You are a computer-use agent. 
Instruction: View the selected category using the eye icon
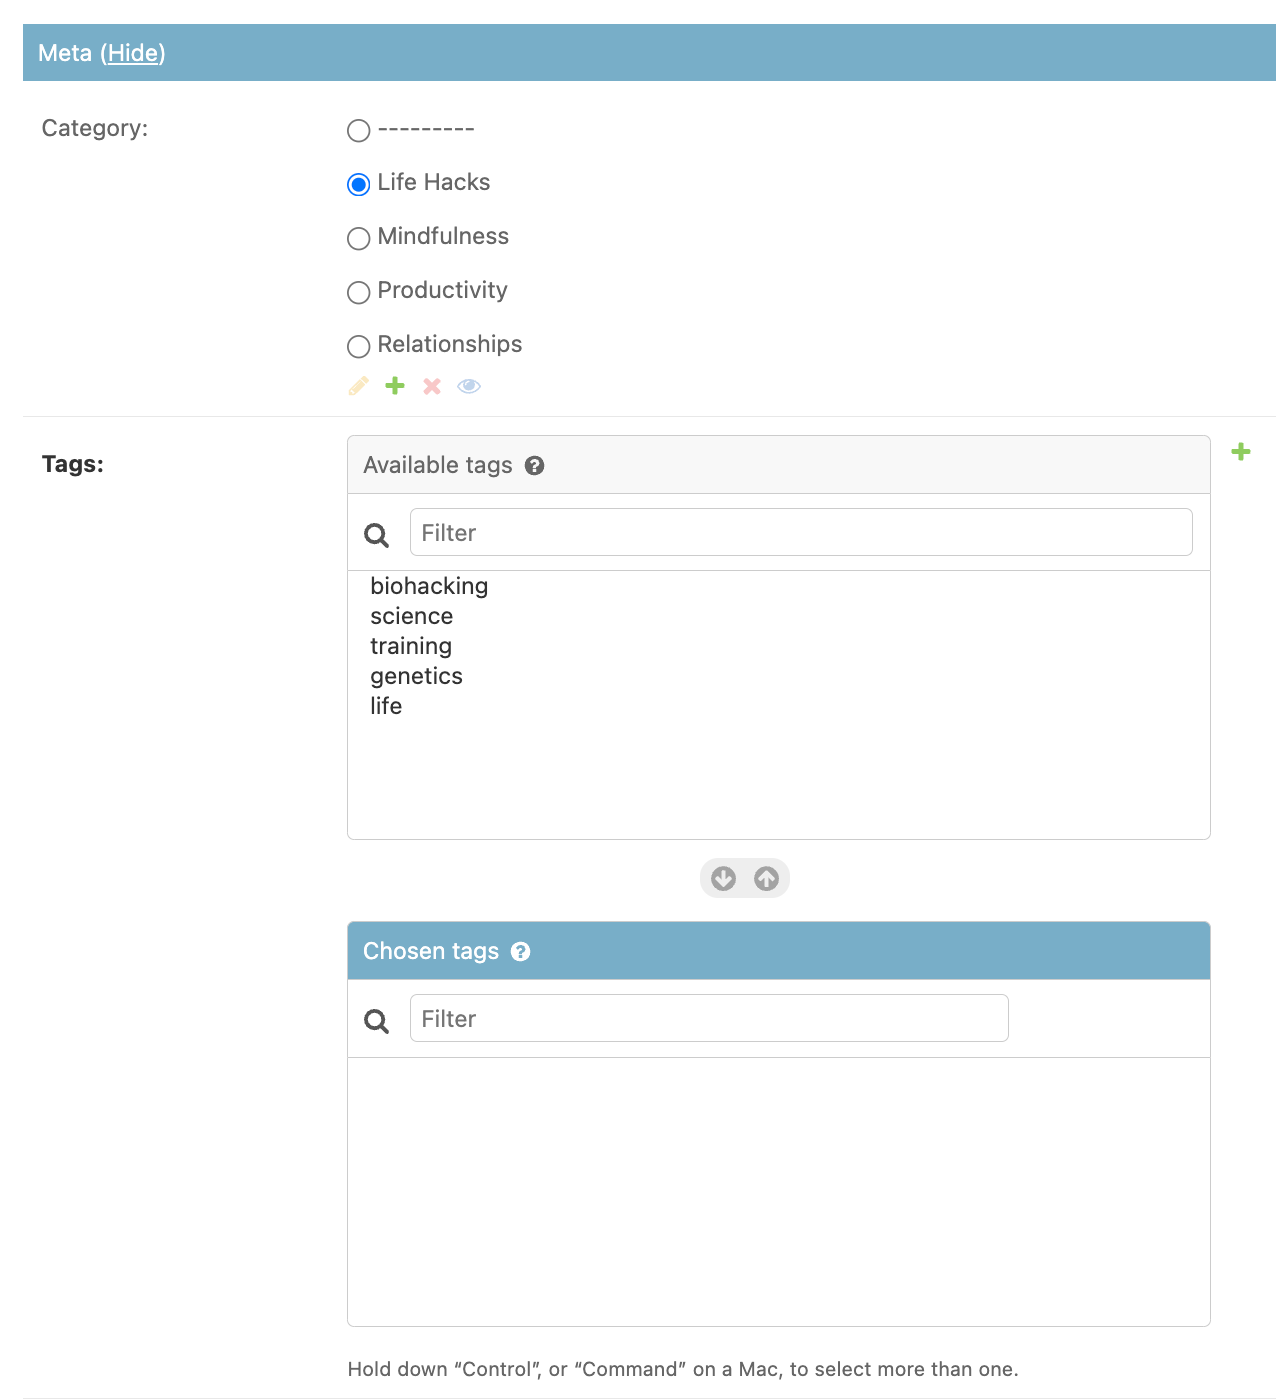468,386
